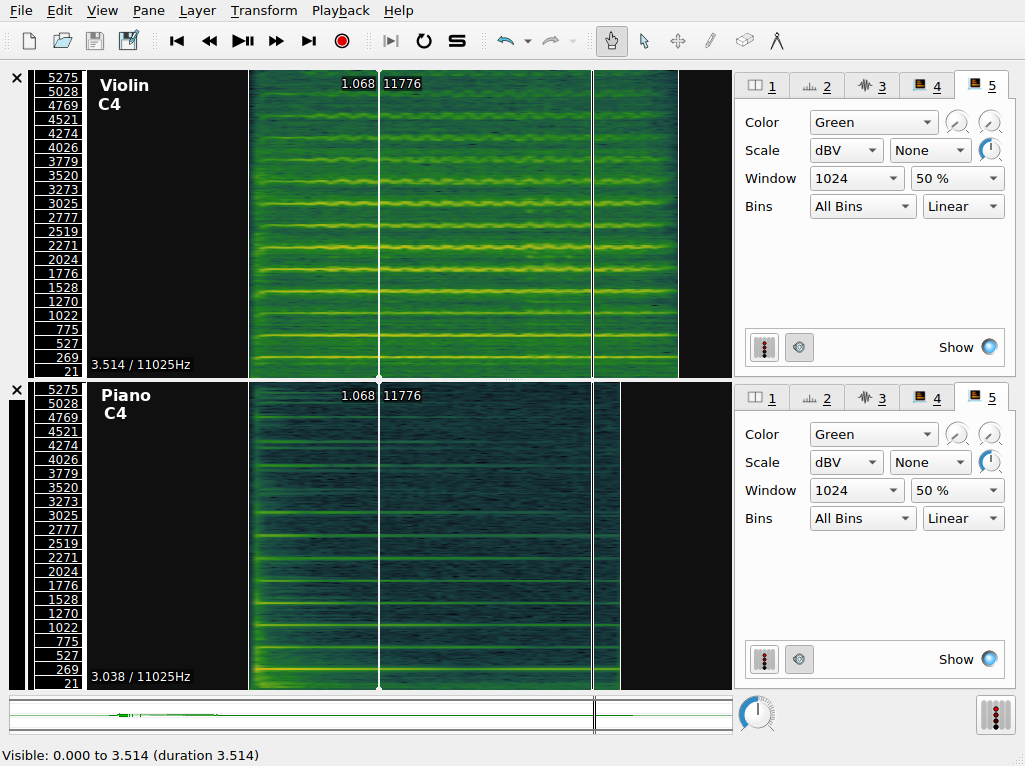
Task: Save session as with the pencil disk icon
Action: point(129,41)
